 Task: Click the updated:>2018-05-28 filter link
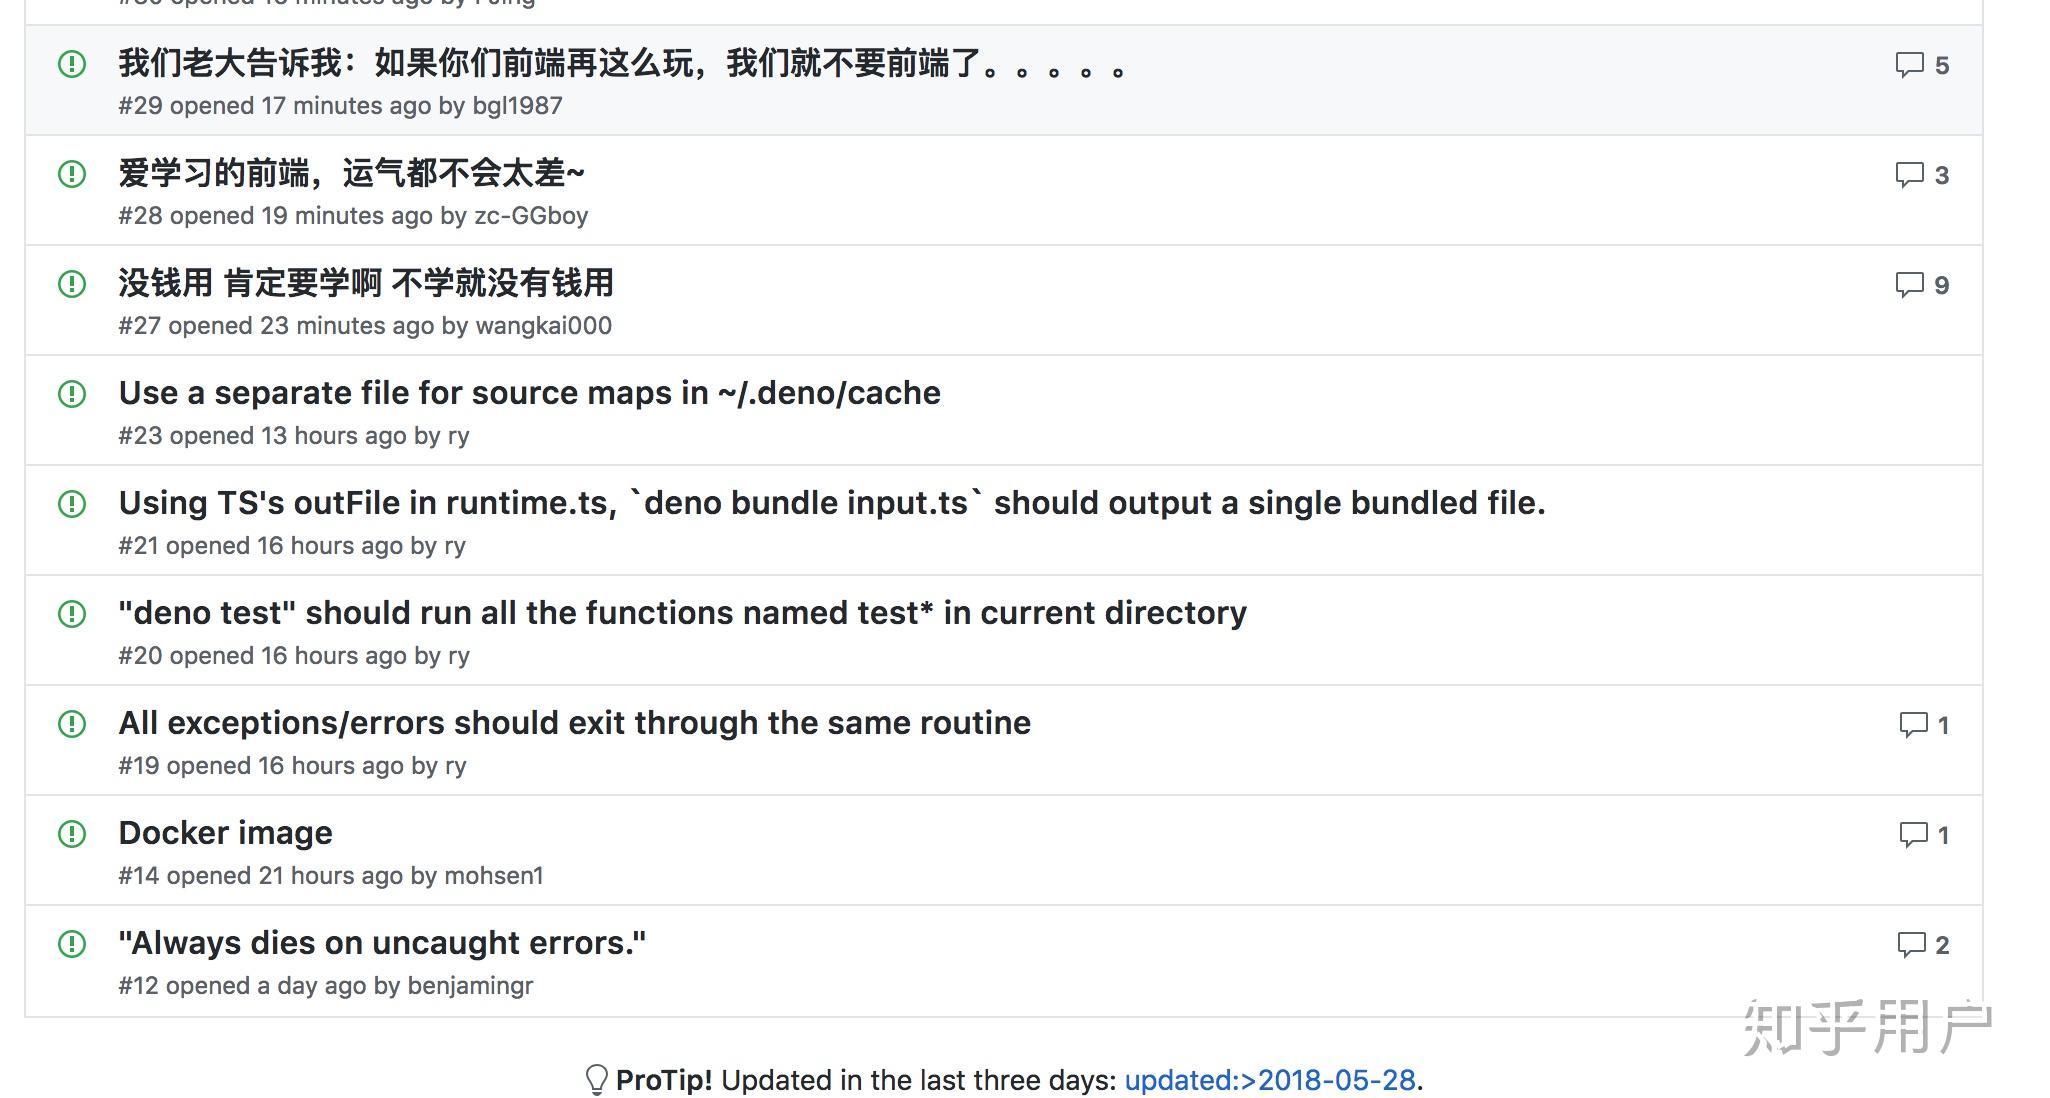tap(1269, 1080)
